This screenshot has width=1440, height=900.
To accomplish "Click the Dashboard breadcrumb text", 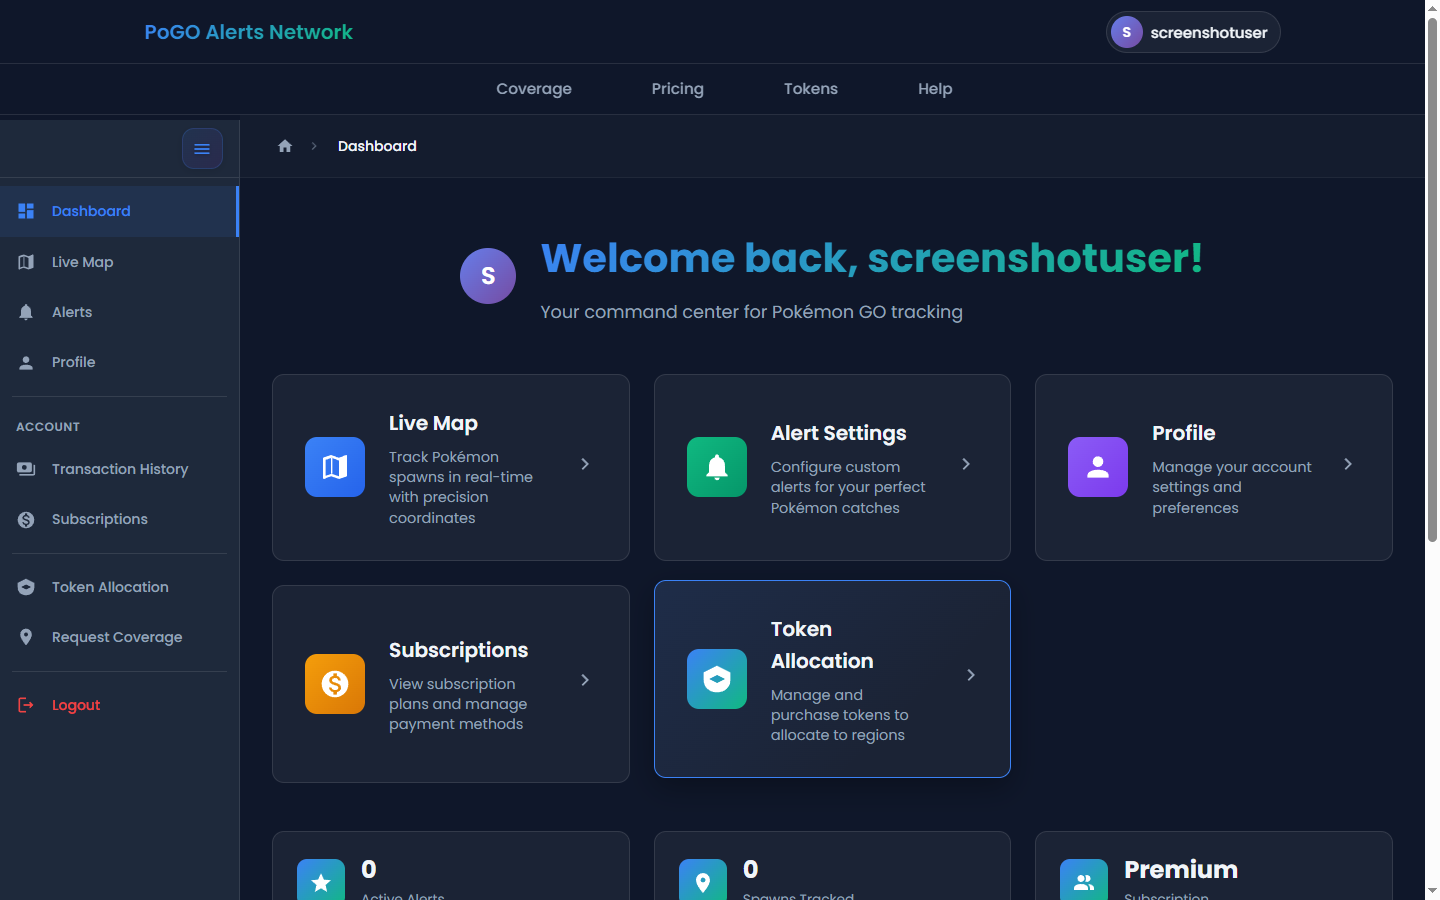I will pyautogui.click(x=377, y=146).
